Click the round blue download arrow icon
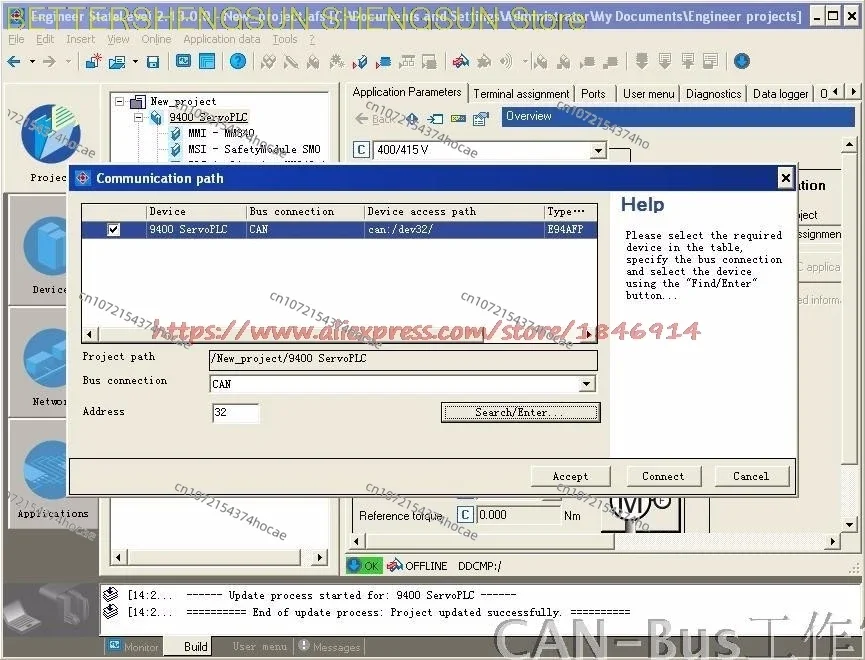Image resolution: width=865 pixels, height=660 pixels. click(741, 61)
